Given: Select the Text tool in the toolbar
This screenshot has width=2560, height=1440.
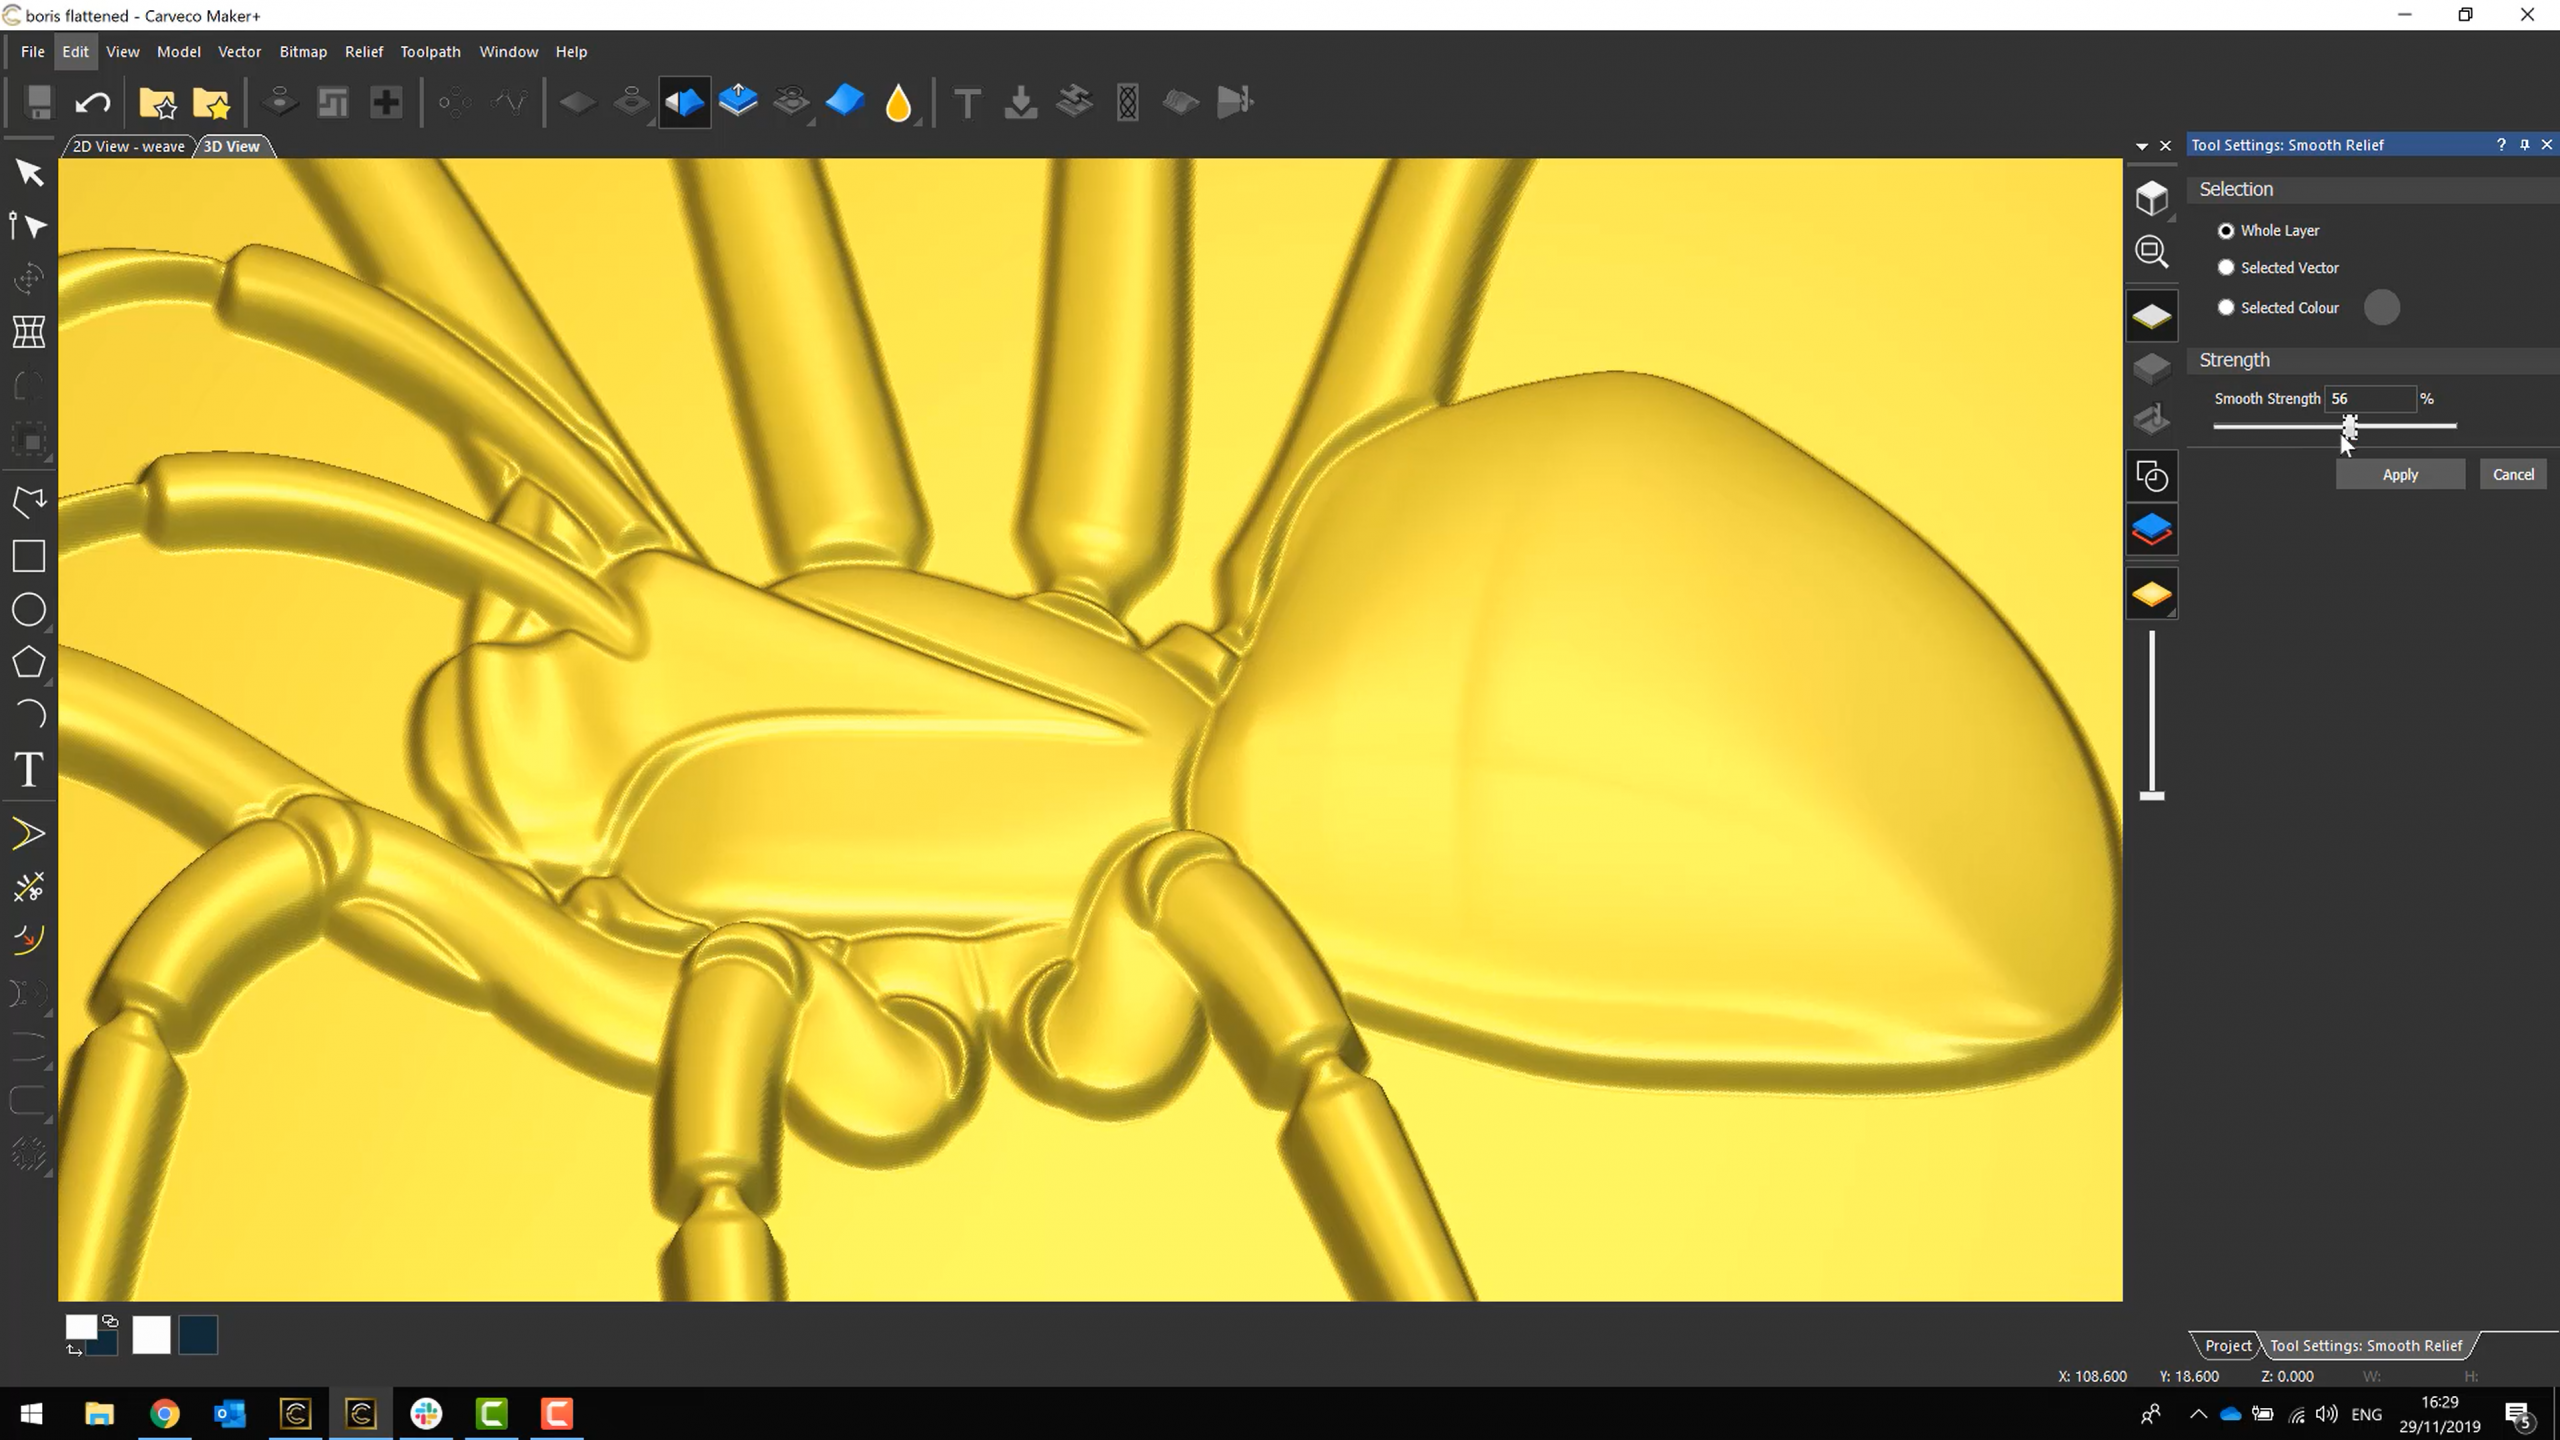Looking at the screenshot, I should [28, 770].
